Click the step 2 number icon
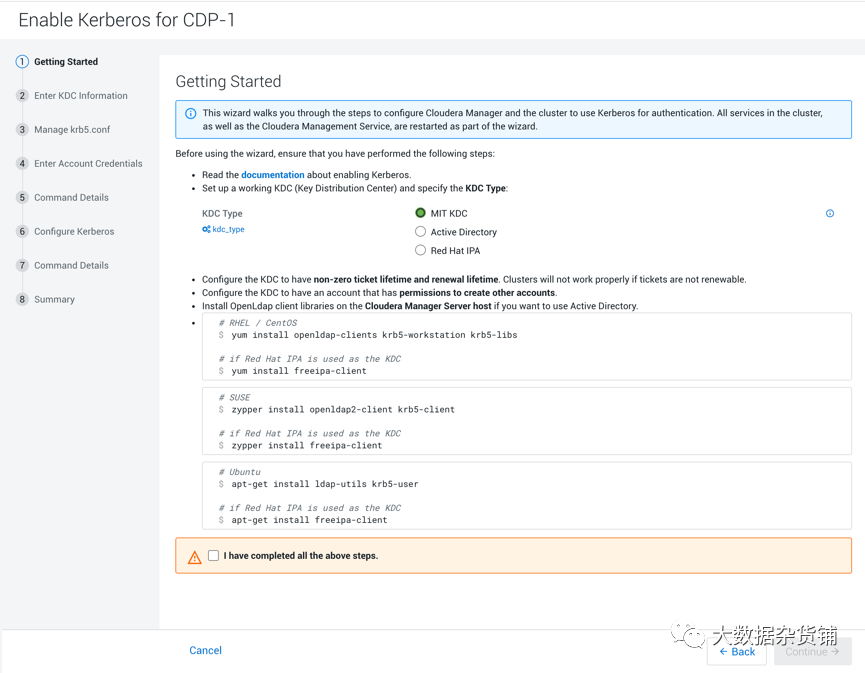865x673 pixels. point(22,96)
